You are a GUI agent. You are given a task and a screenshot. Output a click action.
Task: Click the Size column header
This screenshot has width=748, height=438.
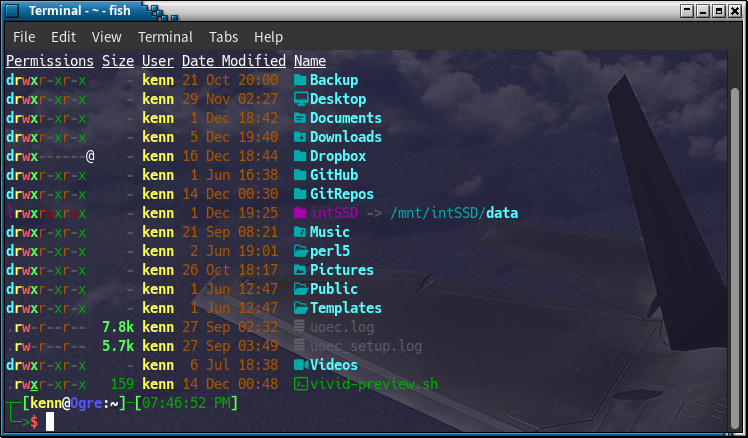click(118, 61)
